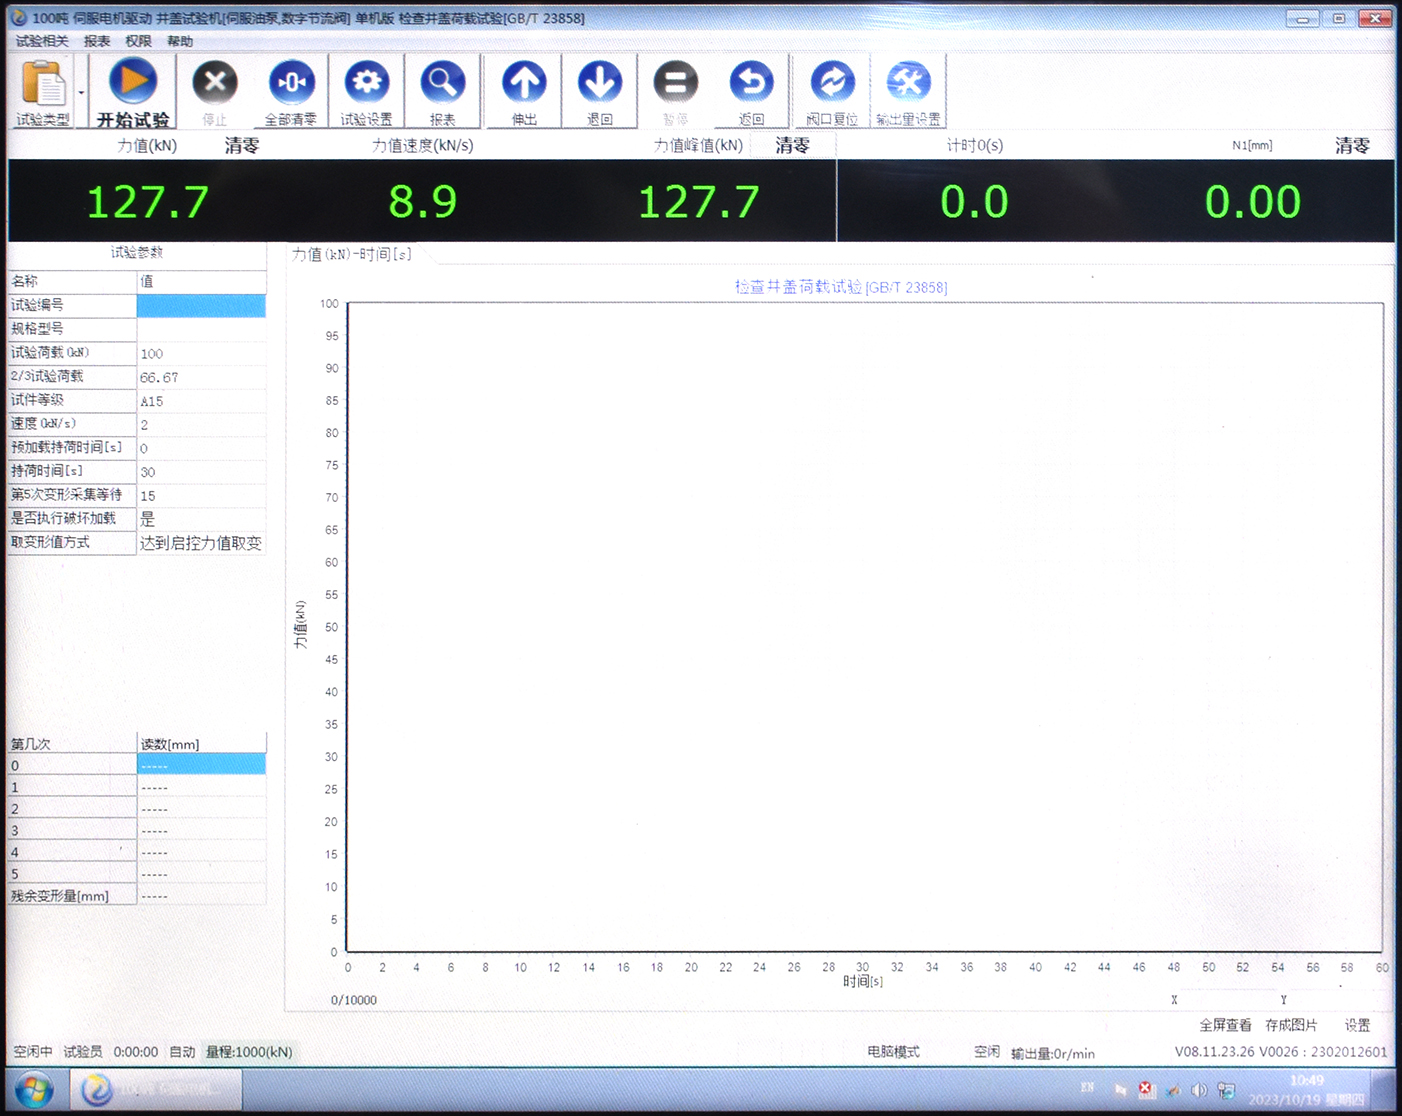Image resolution: width=1402 pixels, height=1116 pixels.
Task: Expand the 试验类型 dropdown arrow
Action: (x=81, y=93)
